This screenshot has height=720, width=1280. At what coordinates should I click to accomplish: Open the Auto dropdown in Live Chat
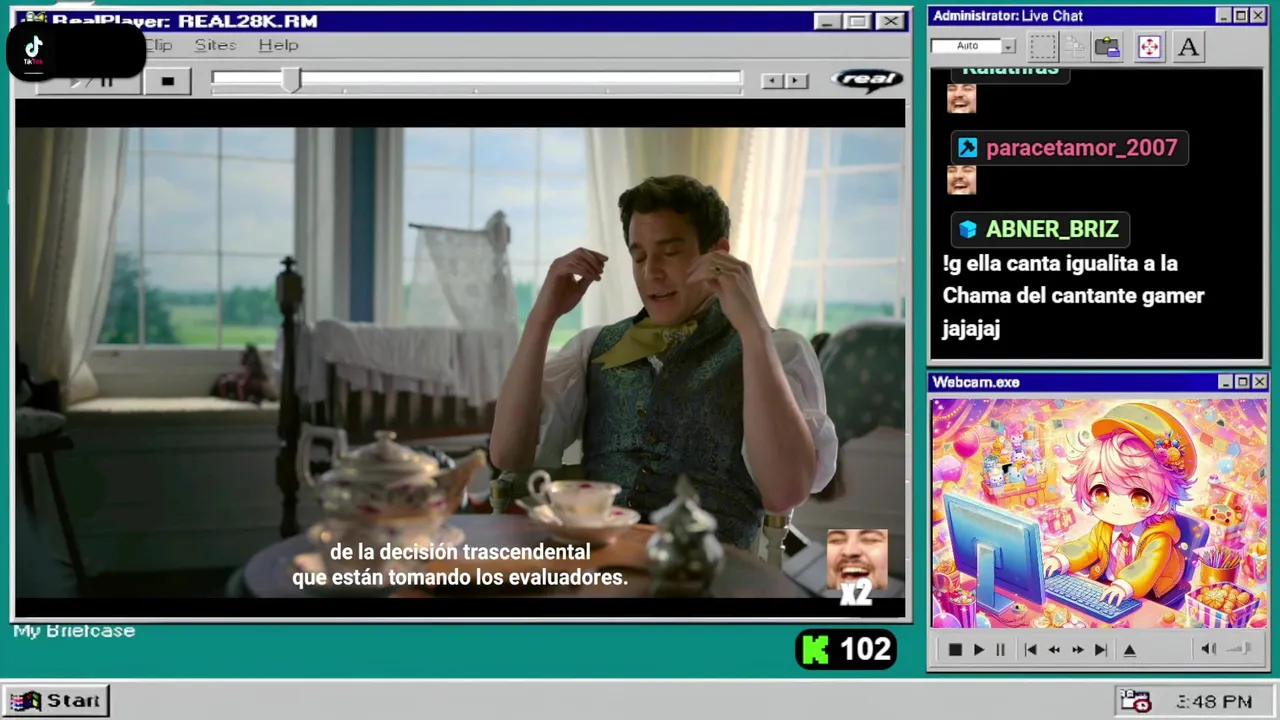(x=1008, y=46)
